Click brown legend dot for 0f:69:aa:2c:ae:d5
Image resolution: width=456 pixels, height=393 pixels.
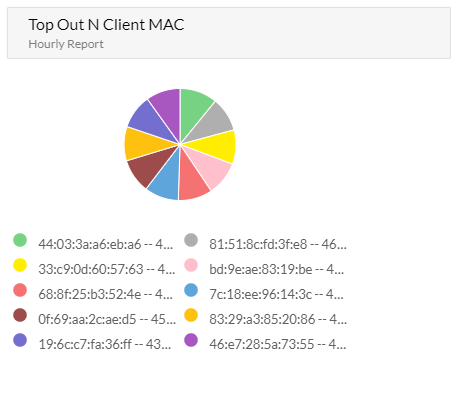[20, 315]
